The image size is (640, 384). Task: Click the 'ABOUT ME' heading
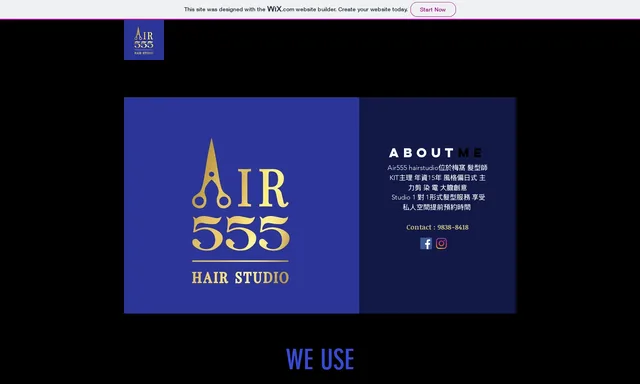(x=436, y=153)
